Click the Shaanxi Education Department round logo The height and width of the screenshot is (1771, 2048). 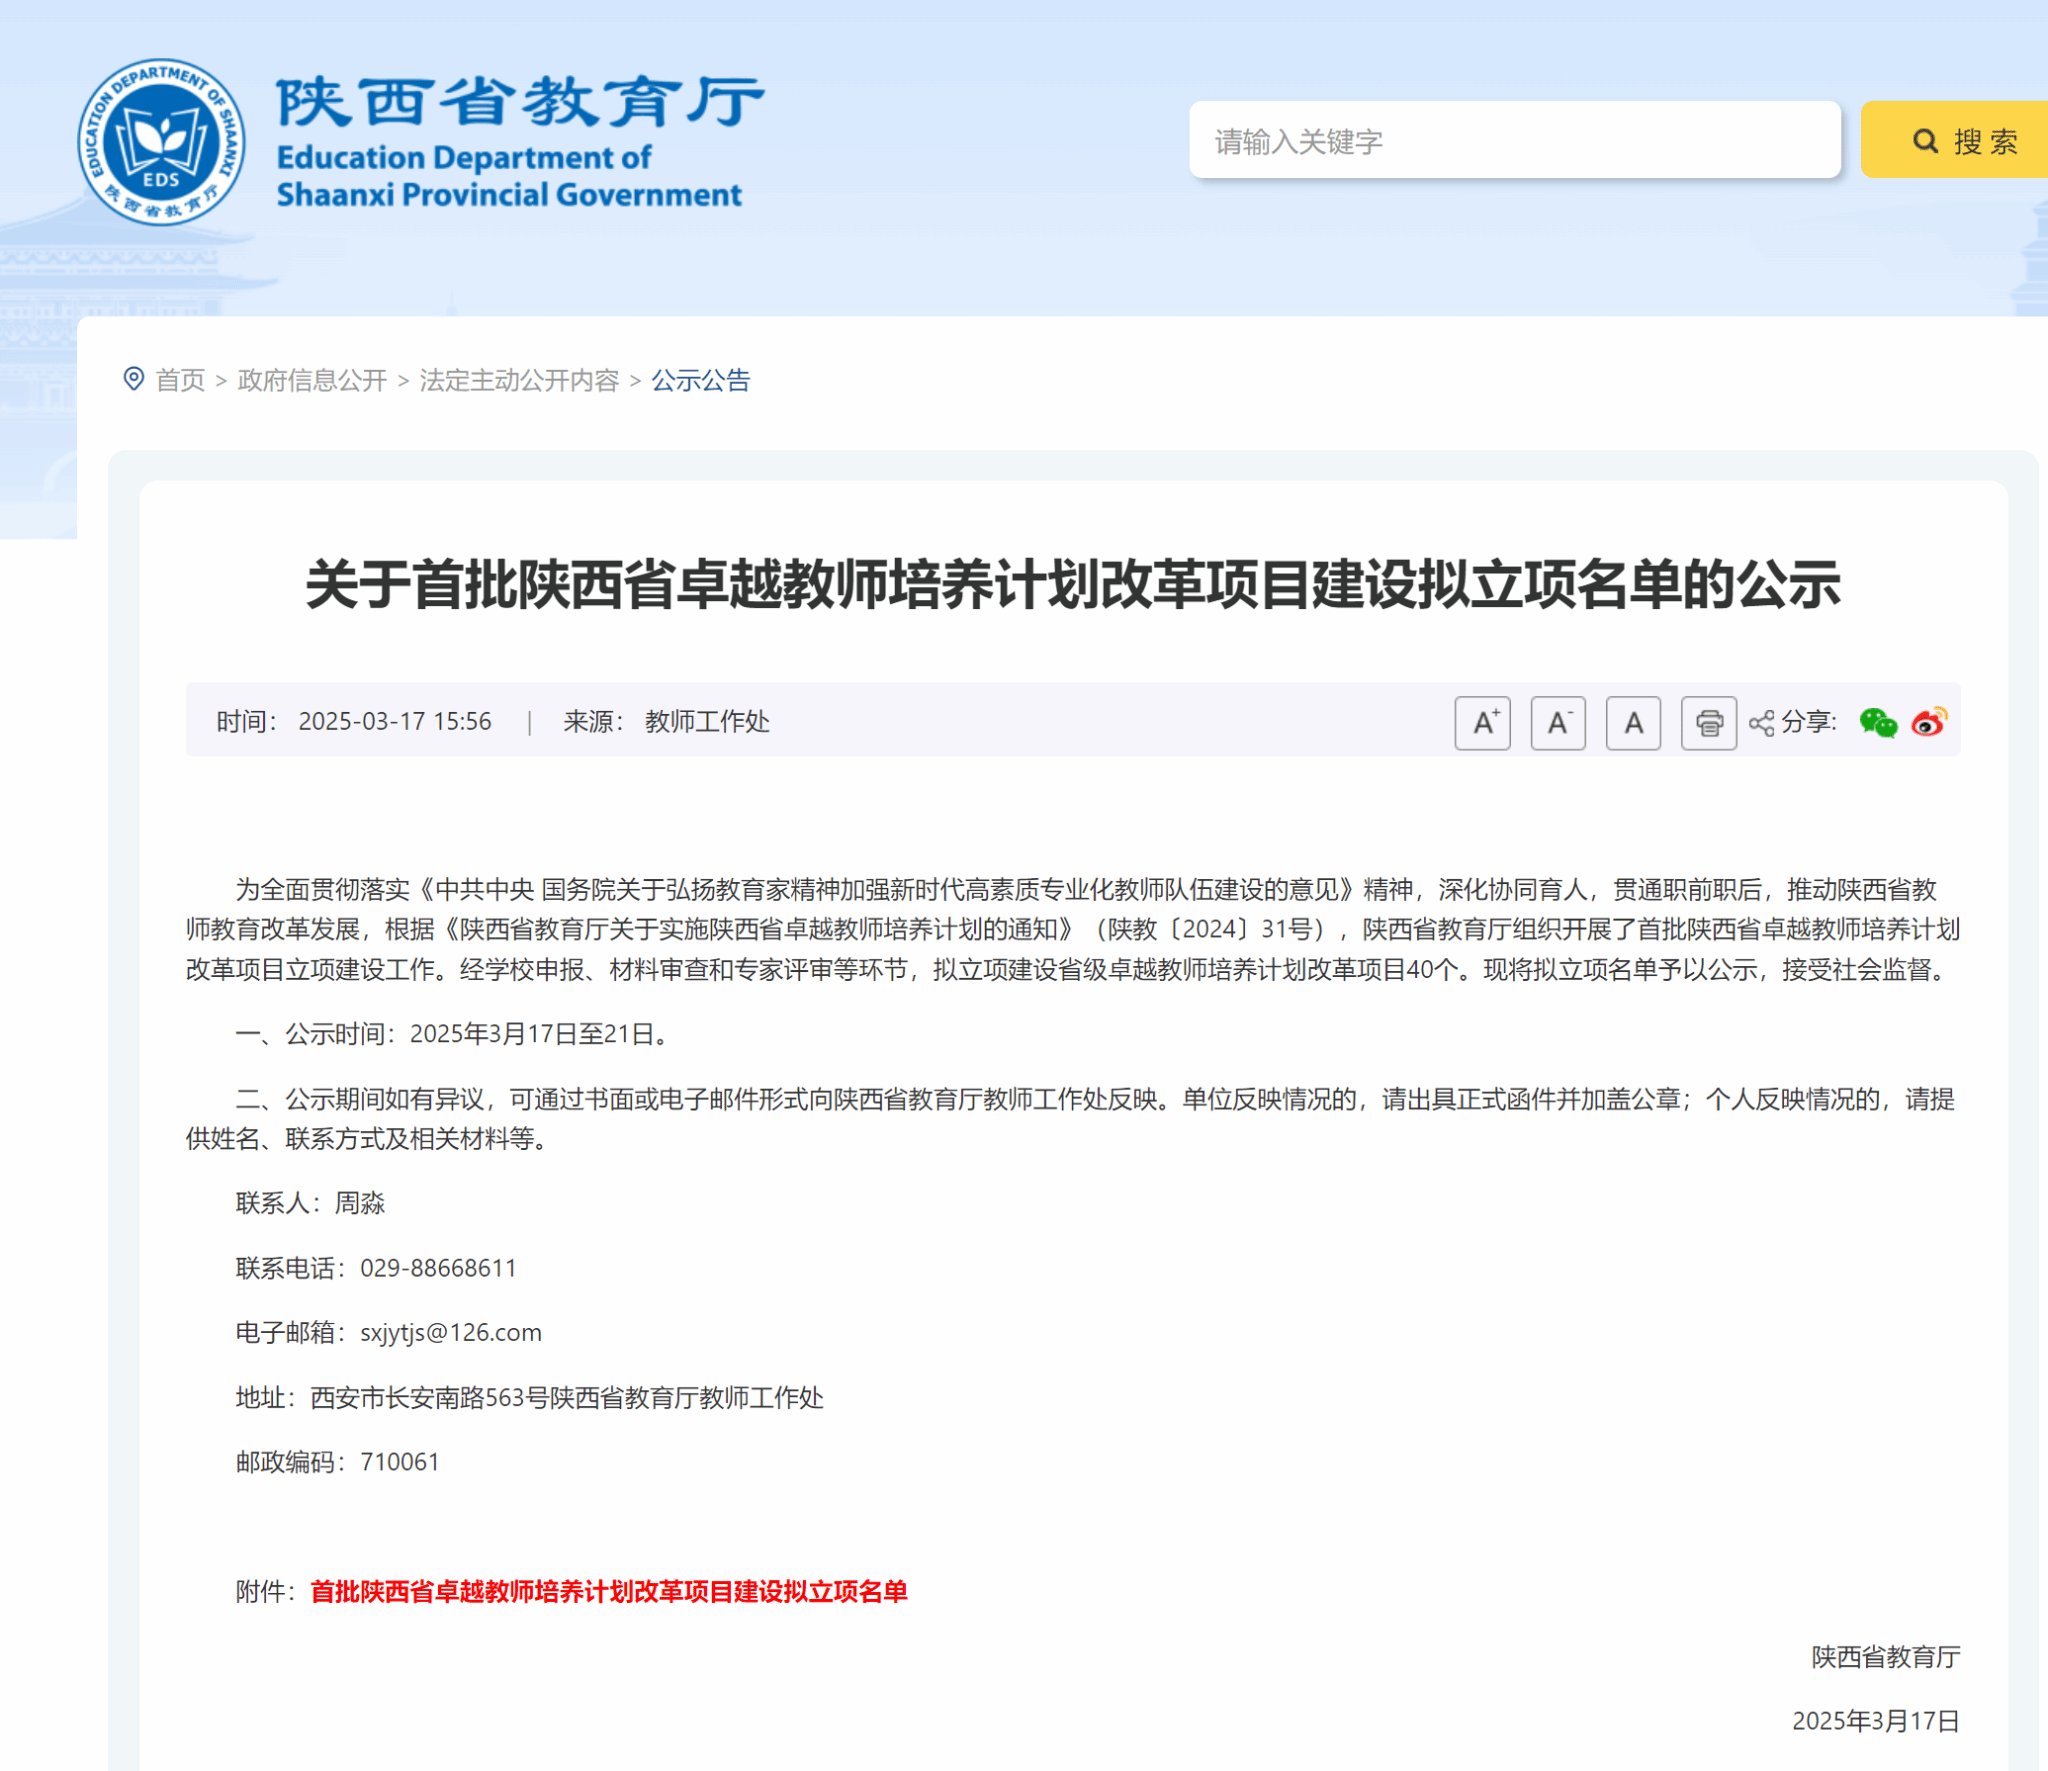[x=161, y=142]
